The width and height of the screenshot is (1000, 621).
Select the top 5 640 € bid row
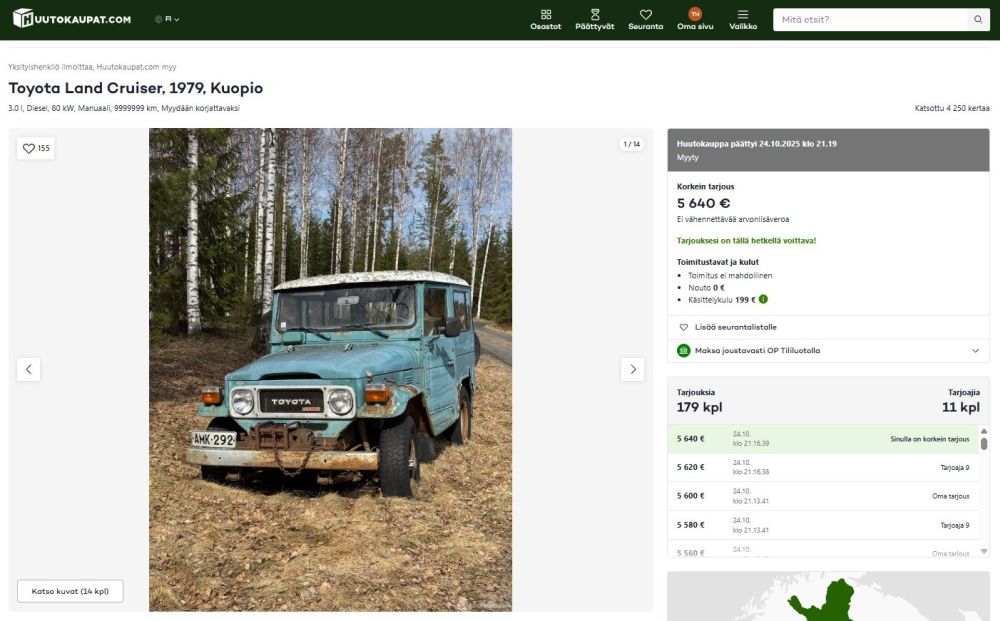822,439
